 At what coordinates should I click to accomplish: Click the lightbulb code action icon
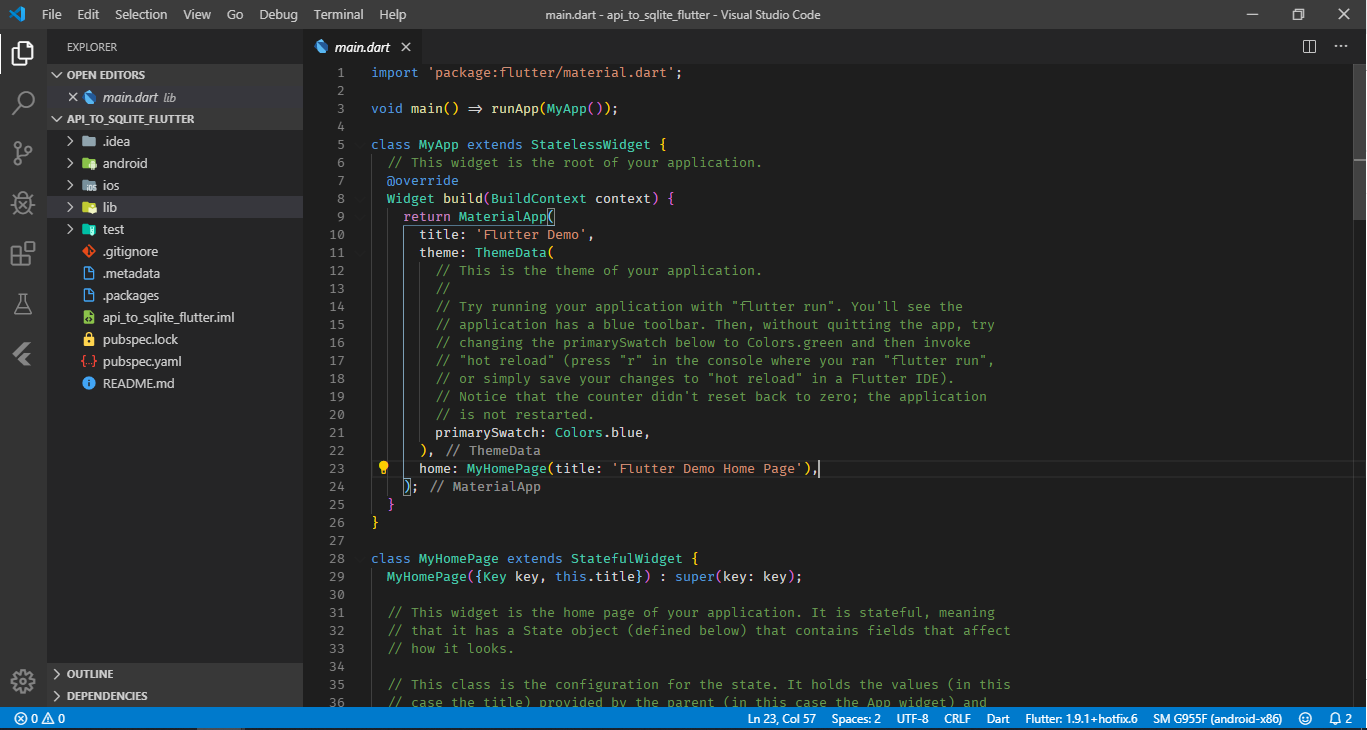point(383,468)
